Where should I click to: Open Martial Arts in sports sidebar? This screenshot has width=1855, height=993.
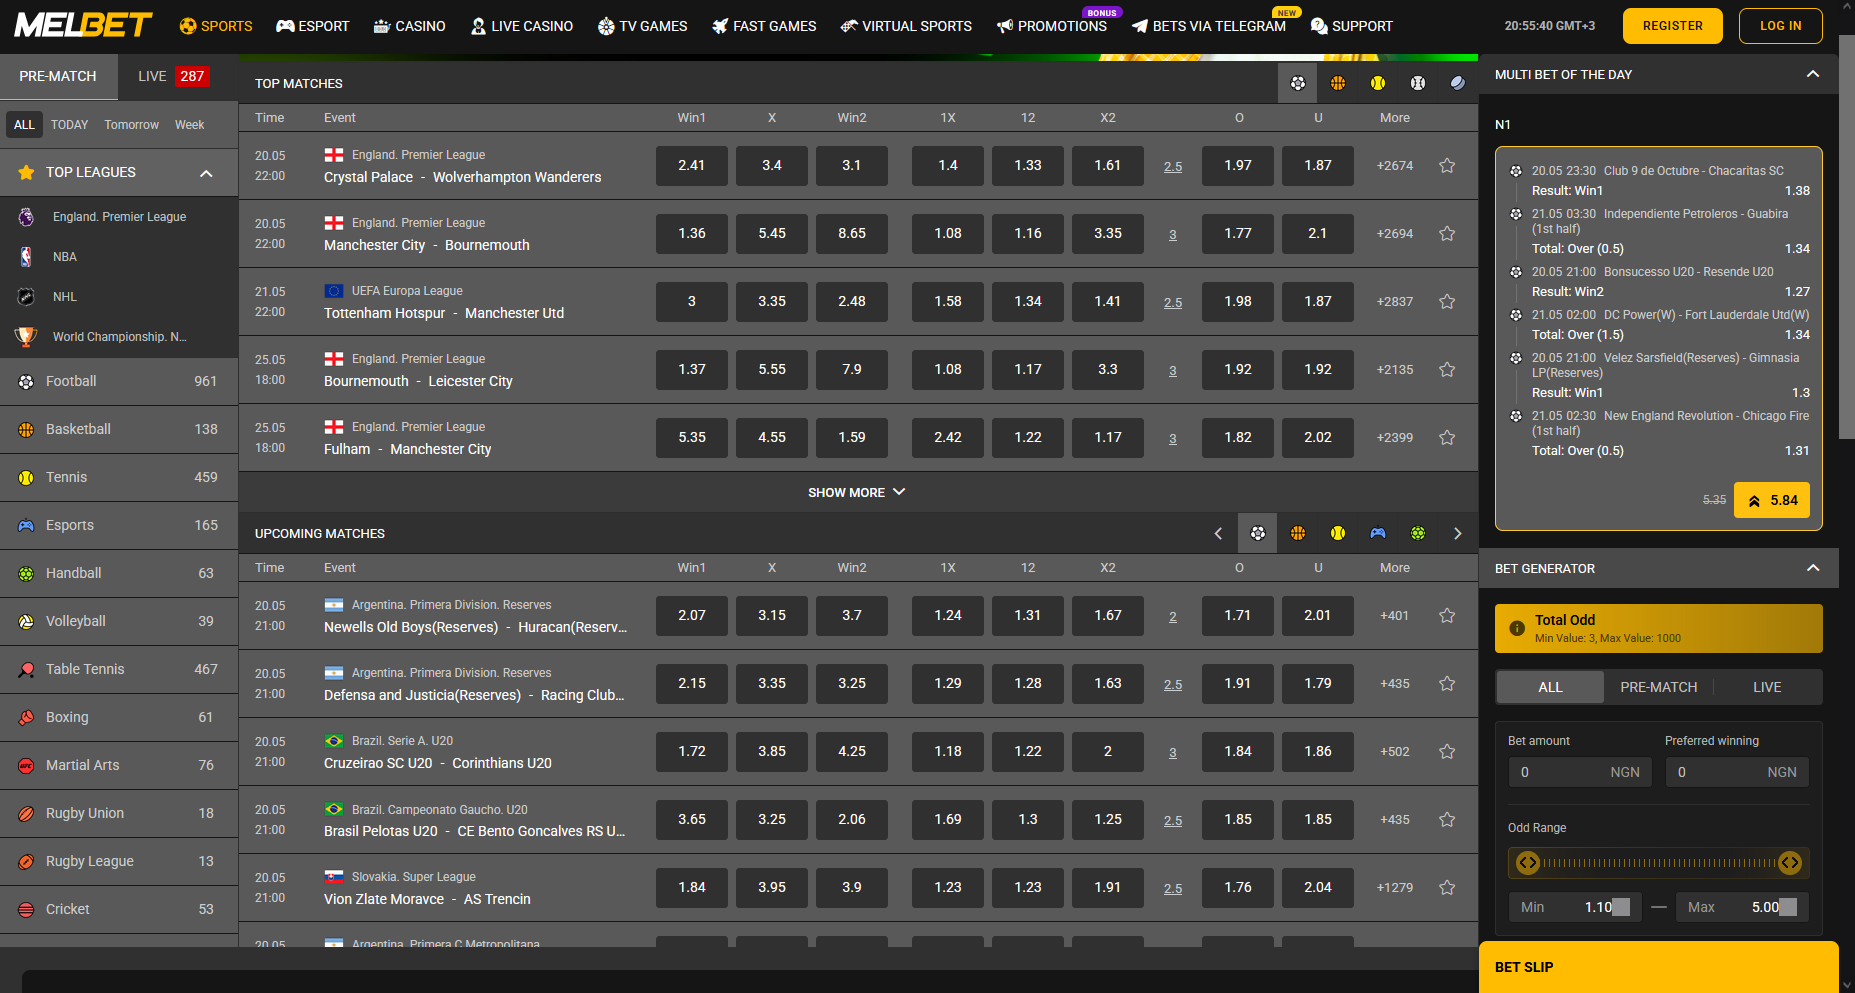point(119,765)
